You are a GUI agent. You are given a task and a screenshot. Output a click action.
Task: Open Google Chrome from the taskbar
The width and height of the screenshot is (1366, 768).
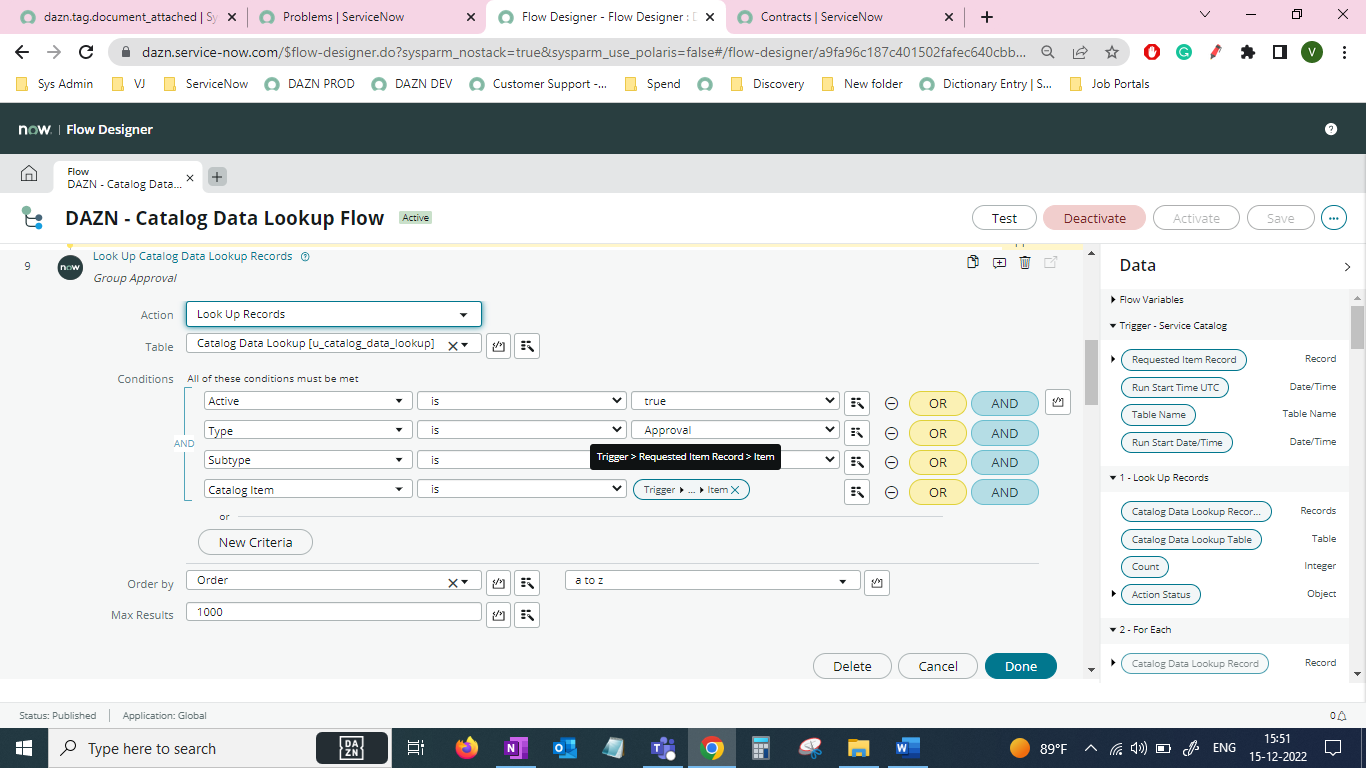[711, 748]
